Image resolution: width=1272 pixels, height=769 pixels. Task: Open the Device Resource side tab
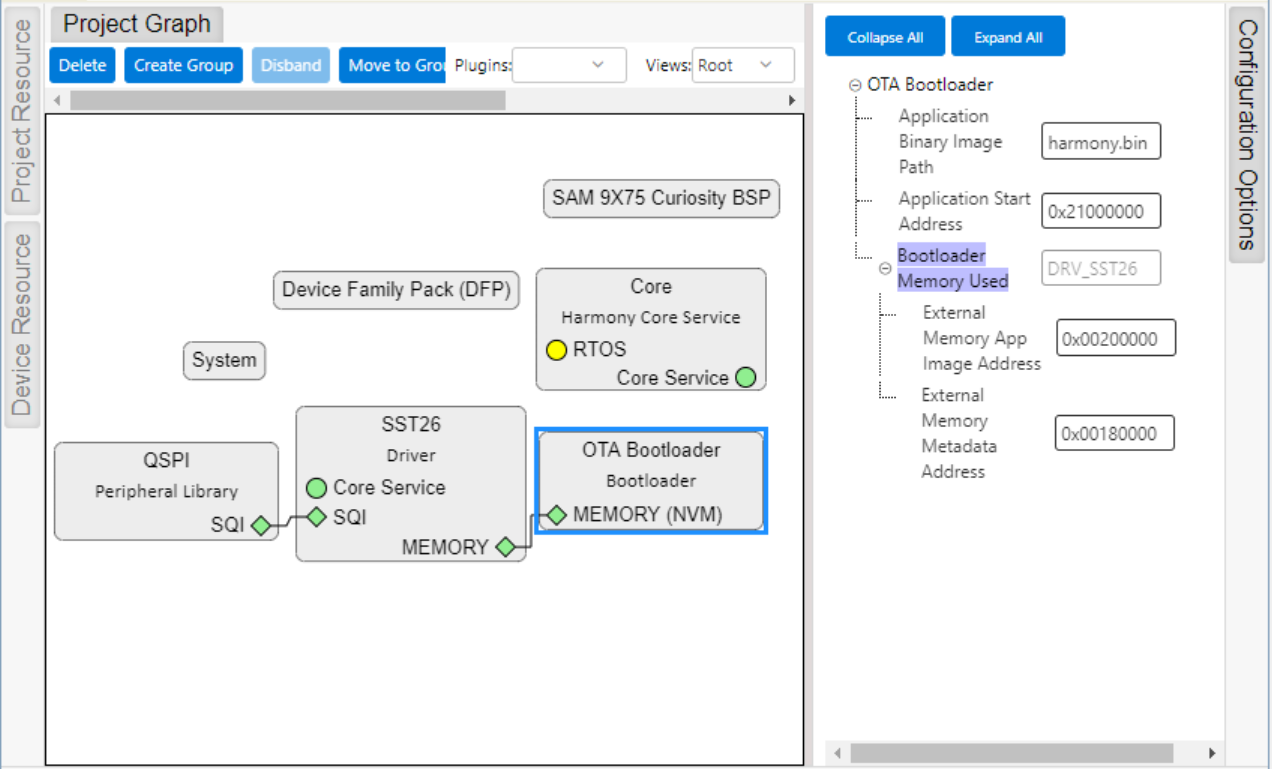click(x=22, y=325)
